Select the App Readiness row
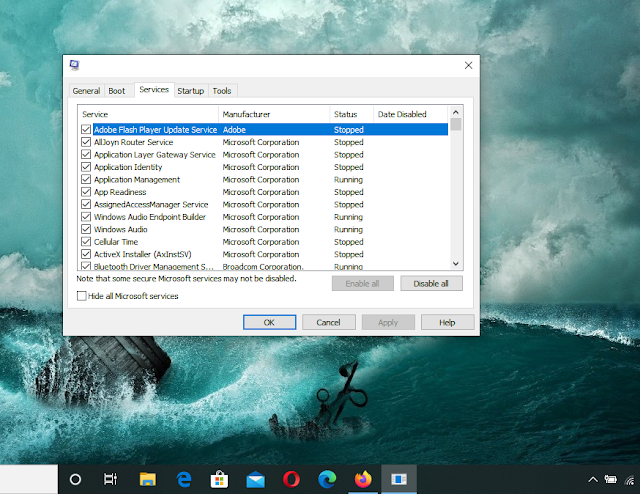The image size is (640, 494). pyautogui.click(x=264, y=192)
